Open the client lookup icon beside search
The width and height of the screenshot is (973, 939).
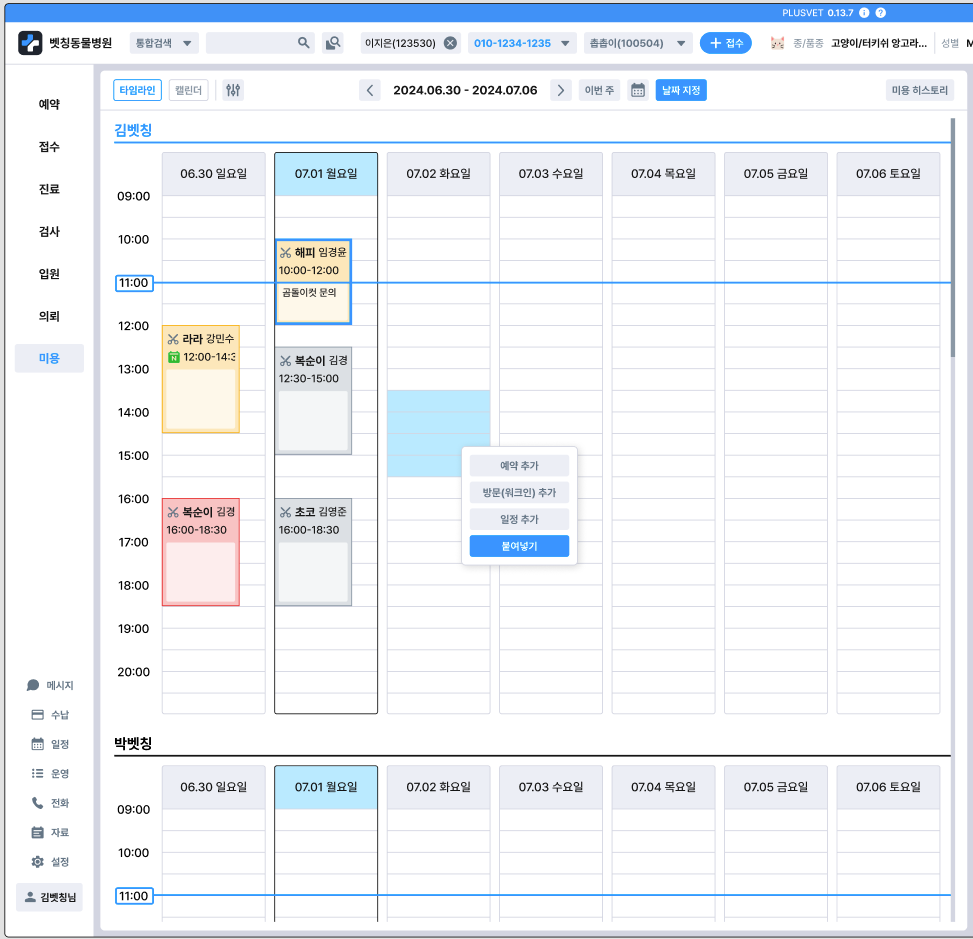[333, 43]
